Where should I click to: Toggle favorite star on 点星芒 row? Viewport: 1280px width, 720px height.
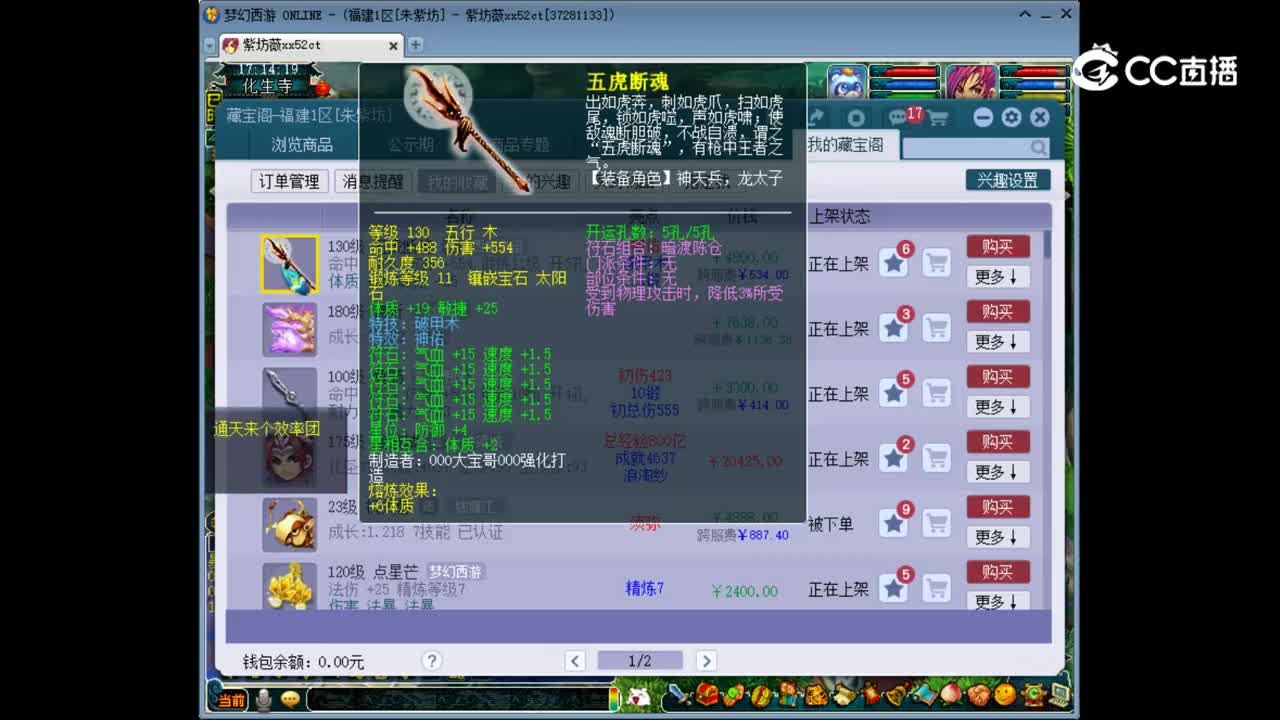coord(894,588)
